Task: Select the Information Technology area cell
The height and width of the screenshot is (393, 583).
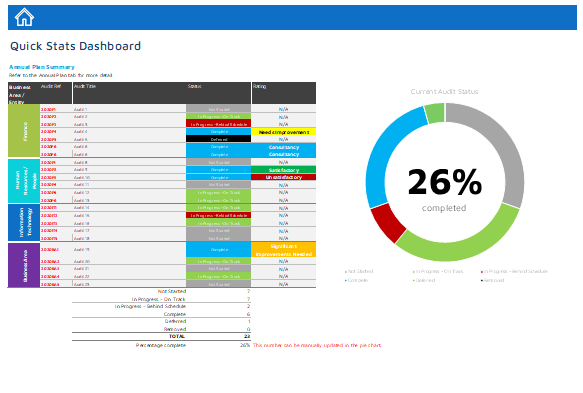Action: point(24,222)
